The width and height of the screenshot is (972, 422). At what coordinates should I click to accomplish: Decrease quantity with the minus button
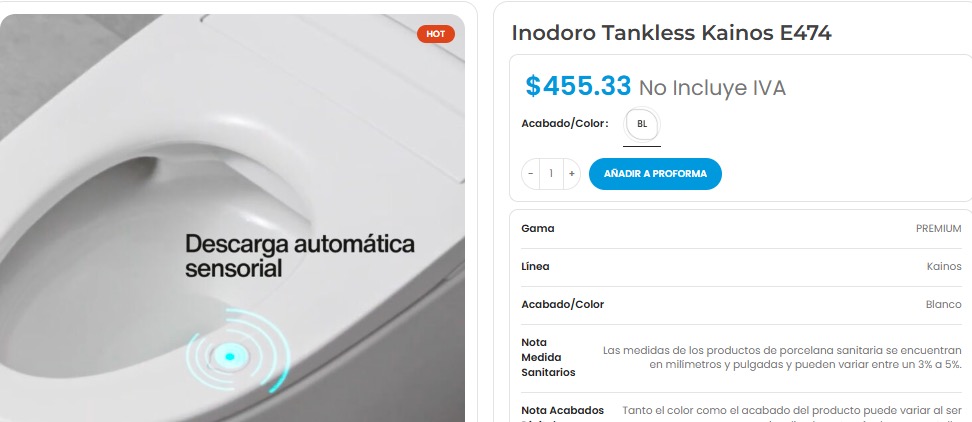531,174
